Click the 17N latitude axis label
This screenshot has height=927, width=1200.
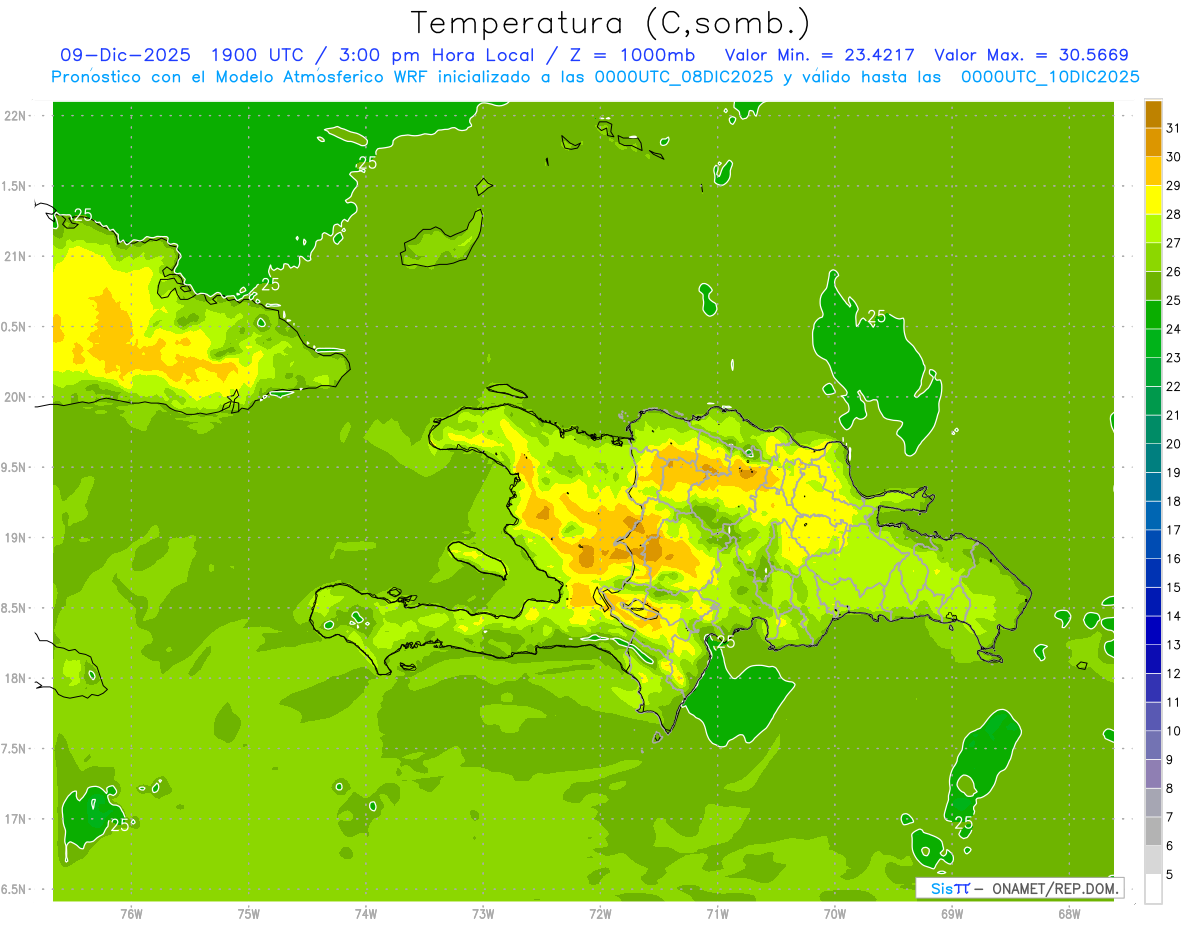pyautogui.click(x=17, y=819)
